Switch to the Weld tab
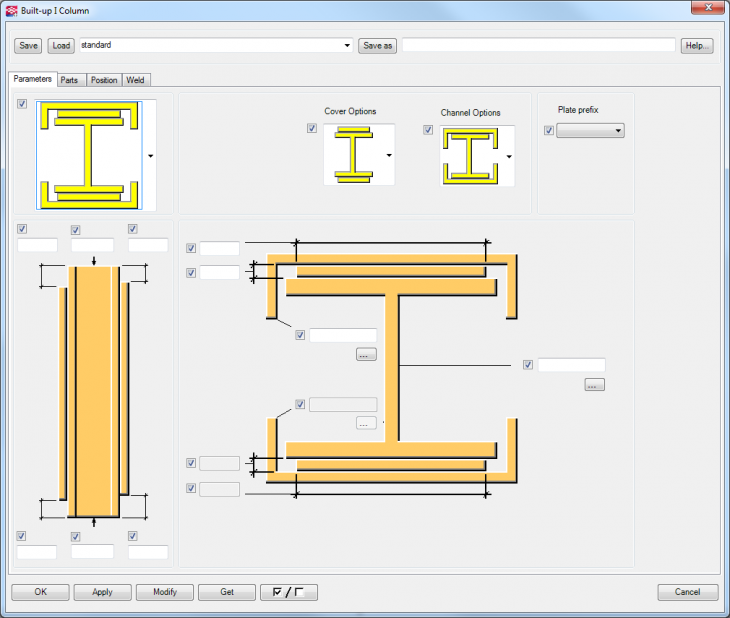 pyautogui.click(x=136, y=80)
